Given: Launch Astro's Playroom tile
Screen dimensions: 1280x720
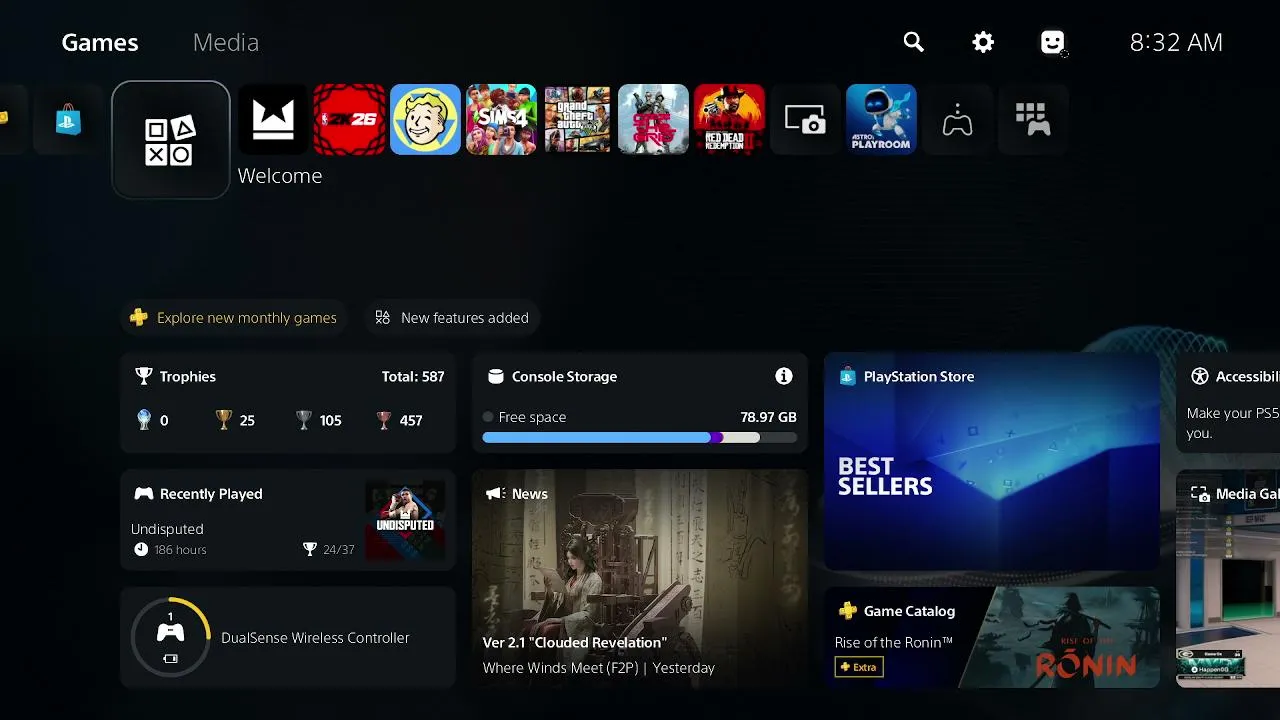Looking at the screenshot, I should [881, 120].
